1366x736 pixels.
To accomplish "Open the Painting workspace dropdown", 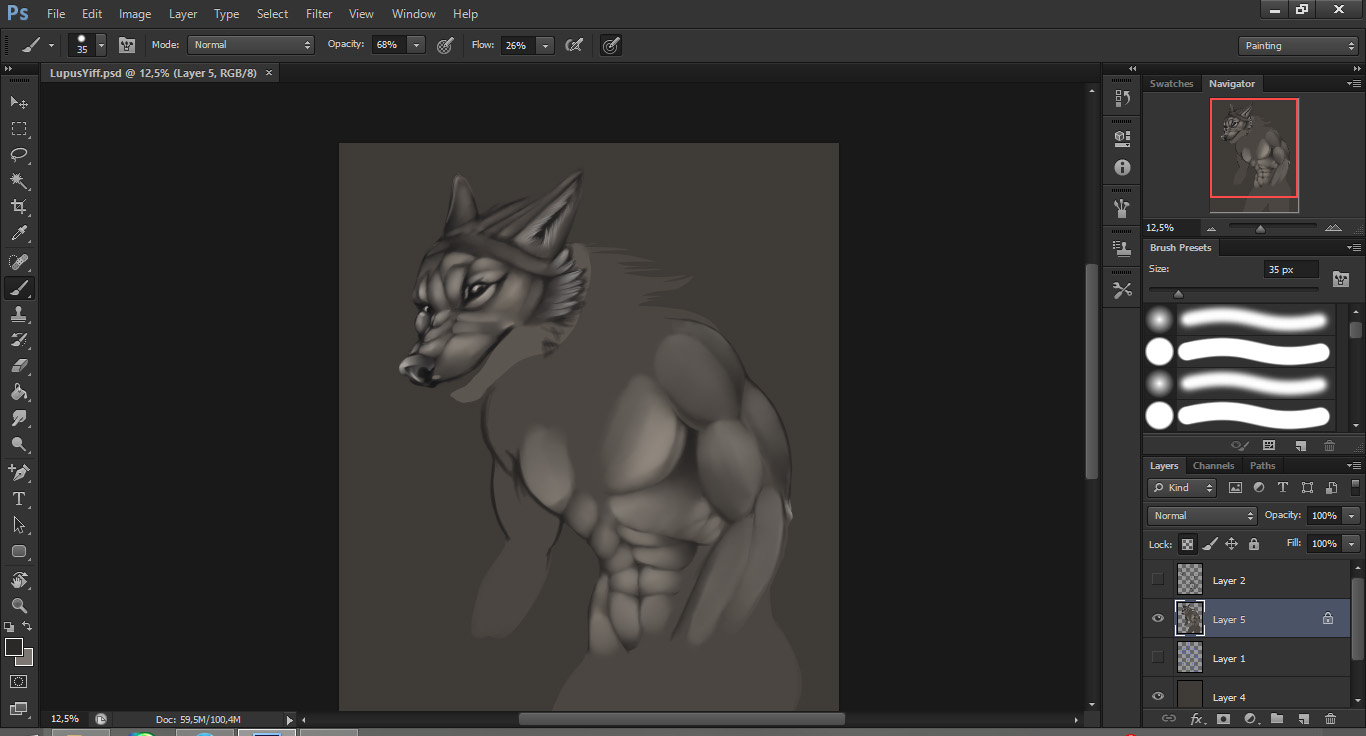I will (1297, 46).
